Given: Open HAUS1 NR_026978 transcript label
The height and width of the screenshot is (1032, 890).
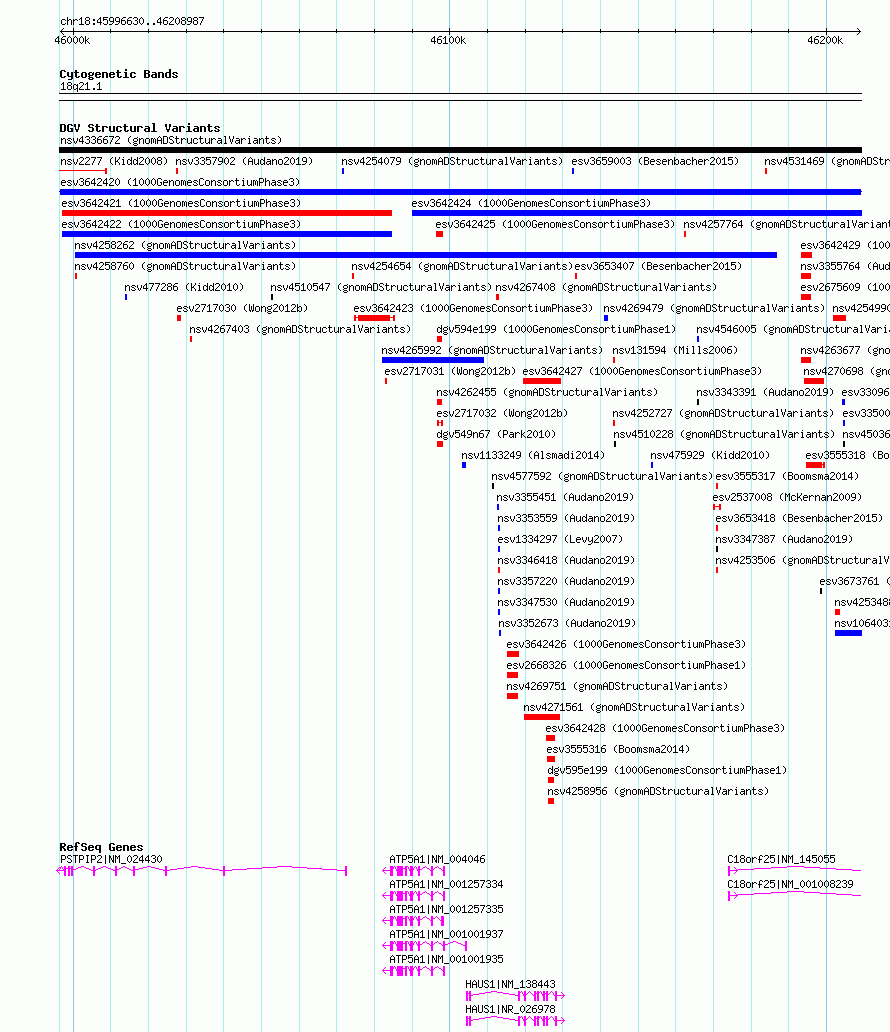Looking at the screenshot, I should coord(510,1010).
